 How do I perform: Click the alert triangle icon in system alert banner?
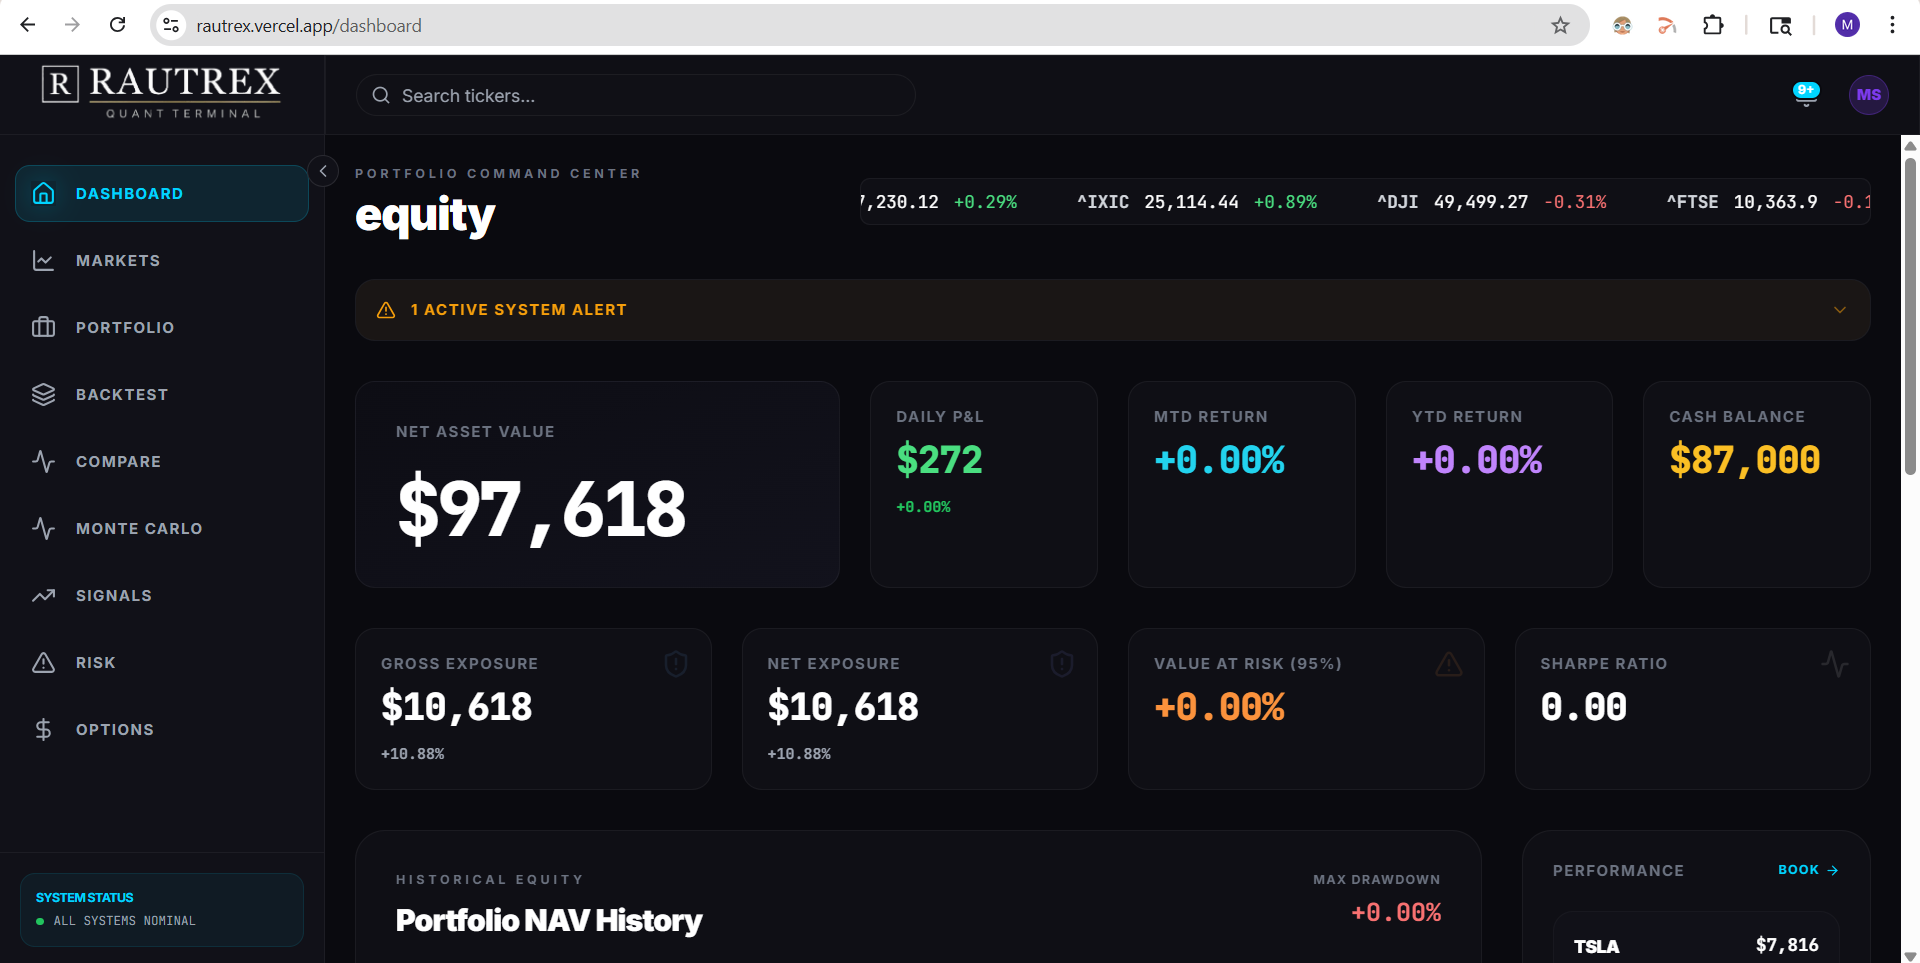click(x=386, y=310)
